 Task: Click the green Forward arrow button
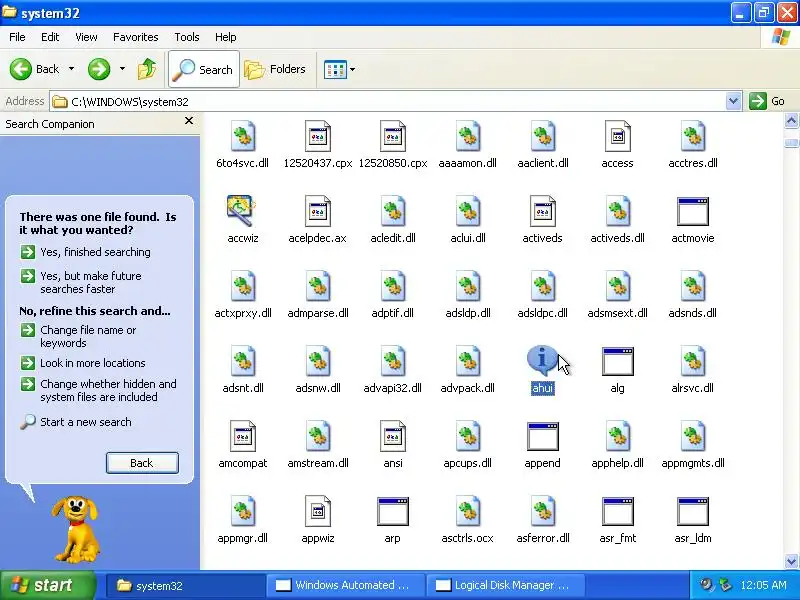point(99,69)
